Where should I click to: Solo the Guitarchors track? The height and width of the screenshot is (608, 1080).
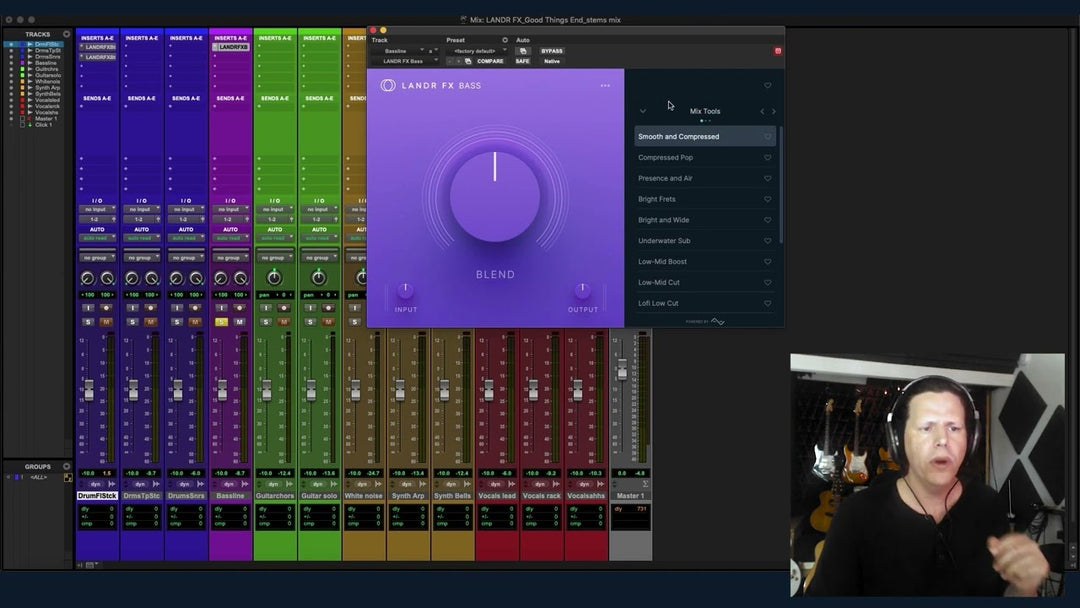(x=266, y=322)
